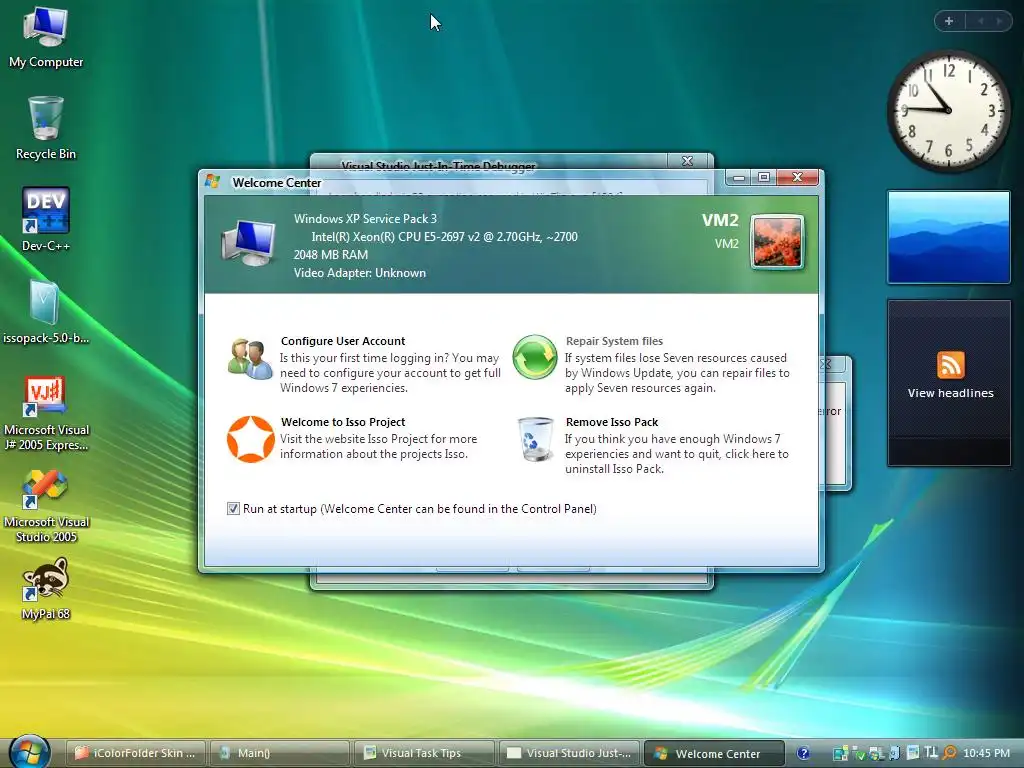The image size is (1024, 768).
Task: Click the analog clock gadget
Action: tap(948, 111)
